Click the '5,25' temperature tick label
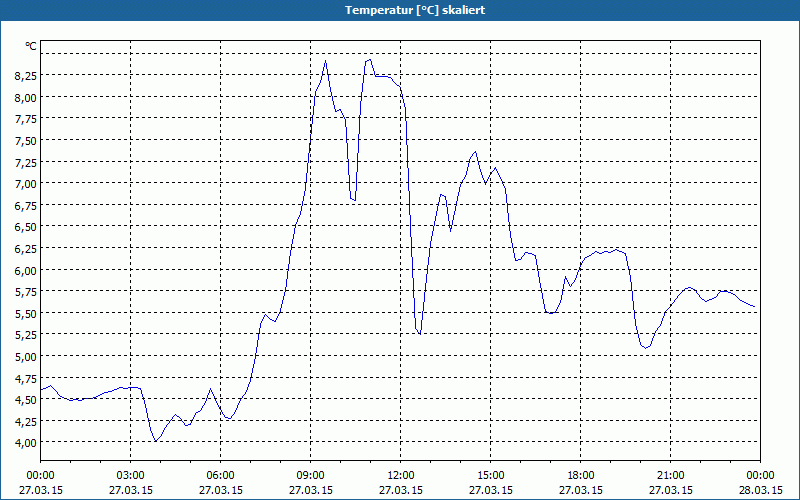The width and height of the screenshot is (800, 500). 26,335
